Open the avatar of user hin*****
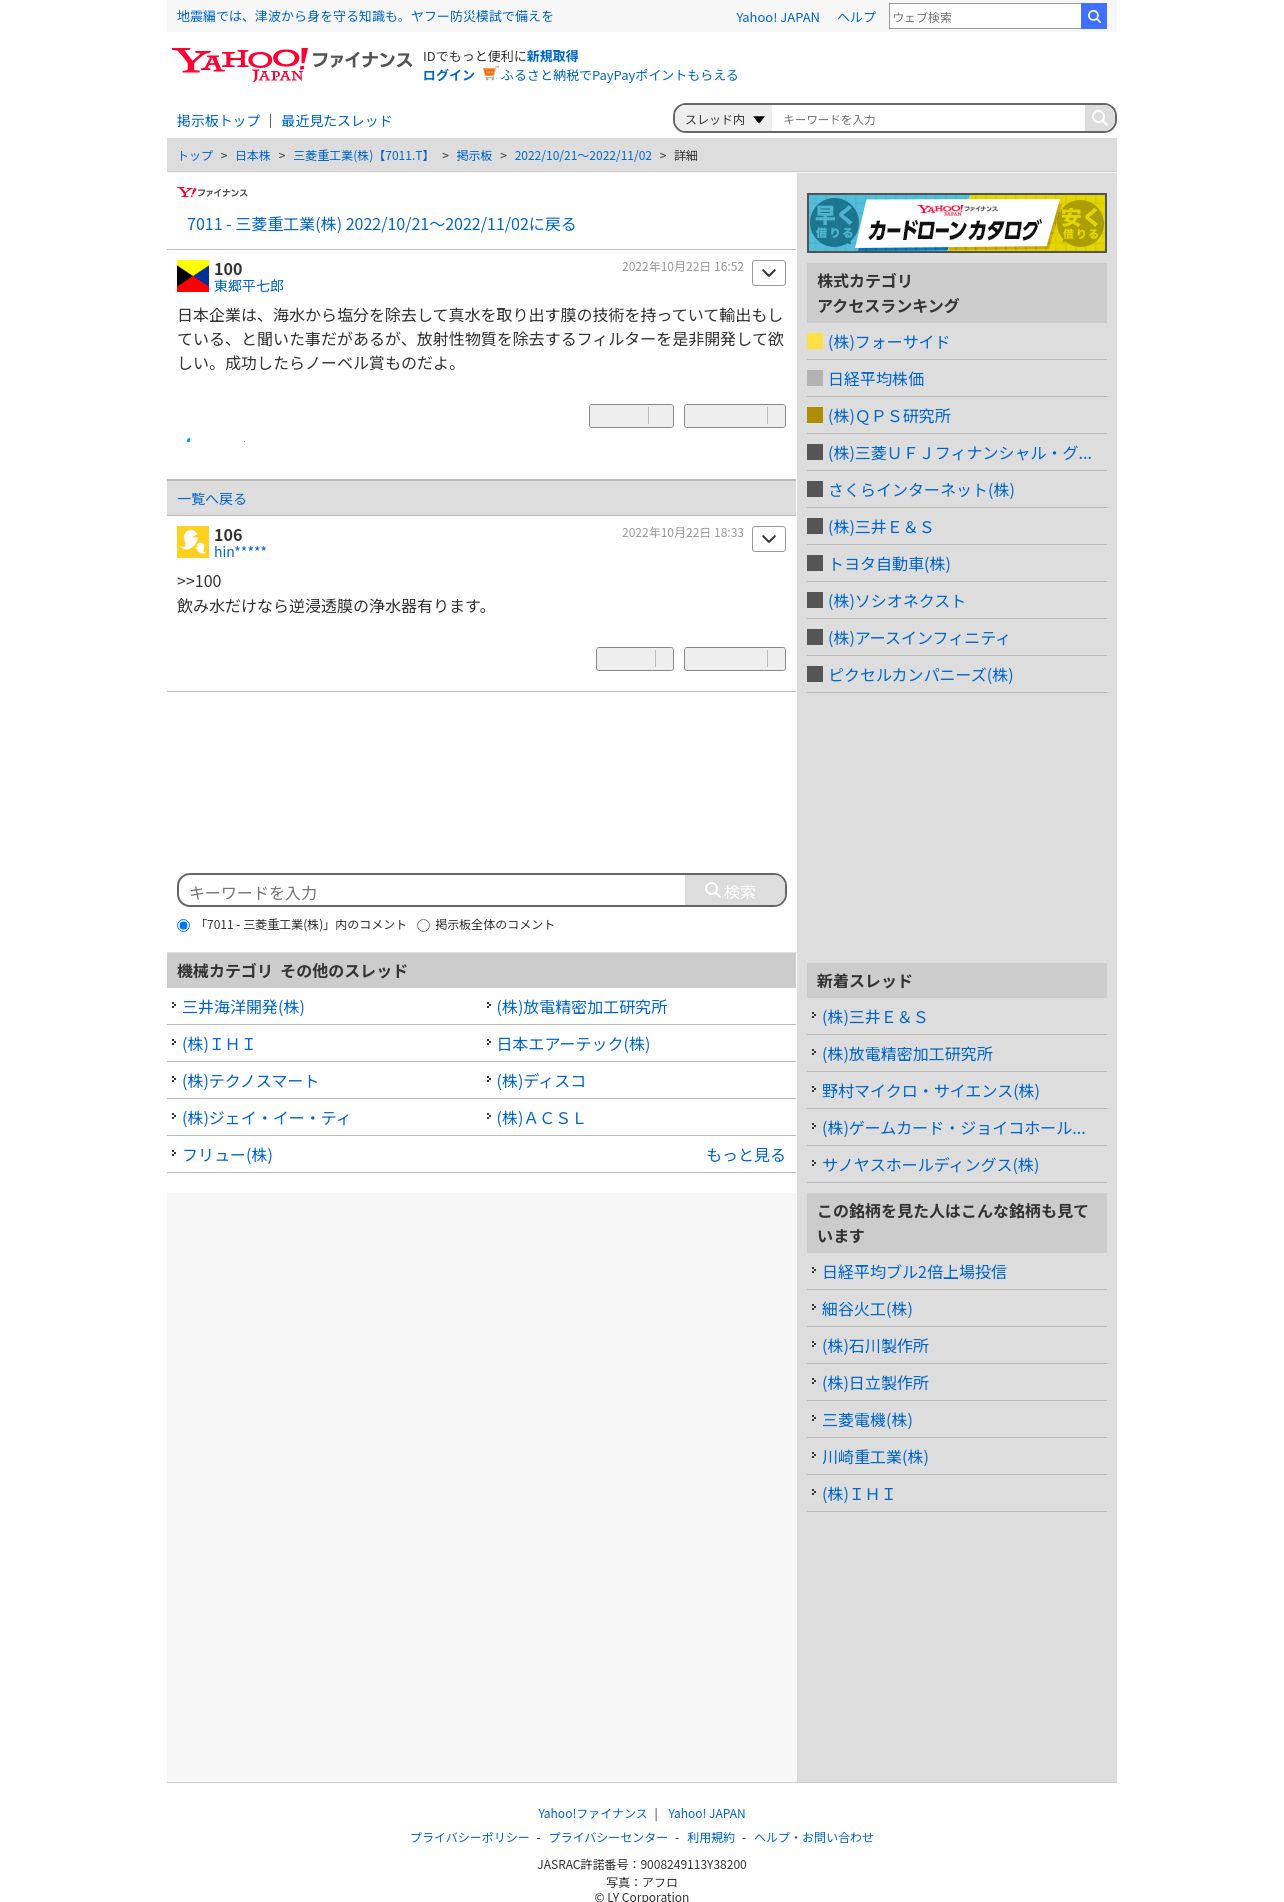1284x1902 pixels. tap(193, 542)
